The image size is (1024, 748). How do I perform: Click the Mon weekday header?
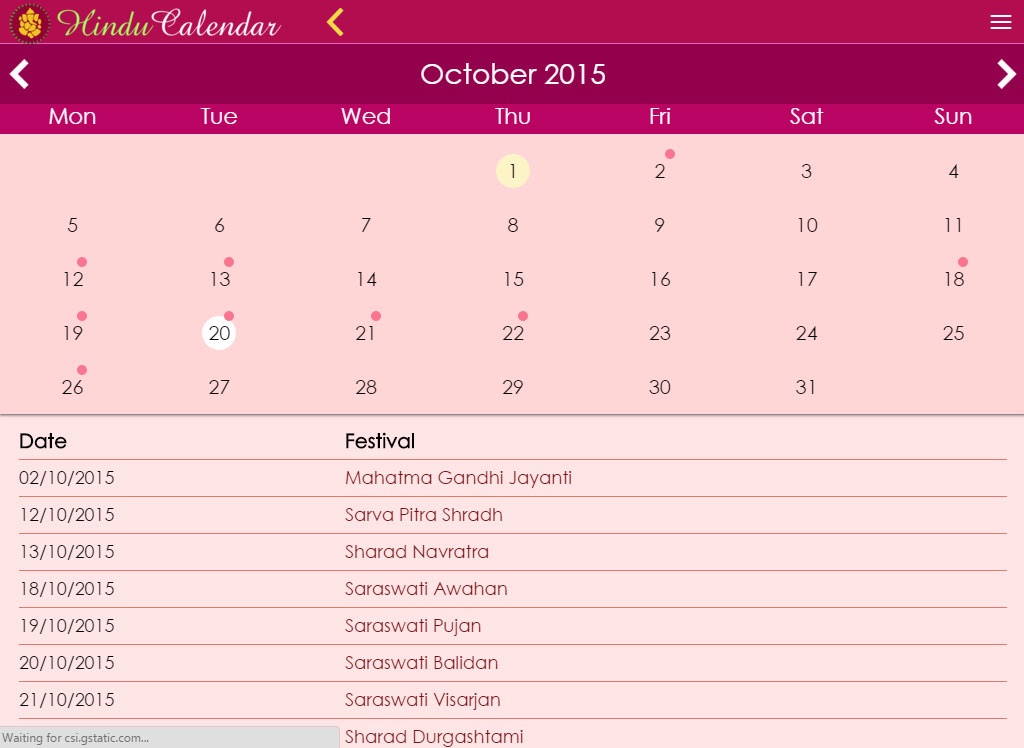72,116
